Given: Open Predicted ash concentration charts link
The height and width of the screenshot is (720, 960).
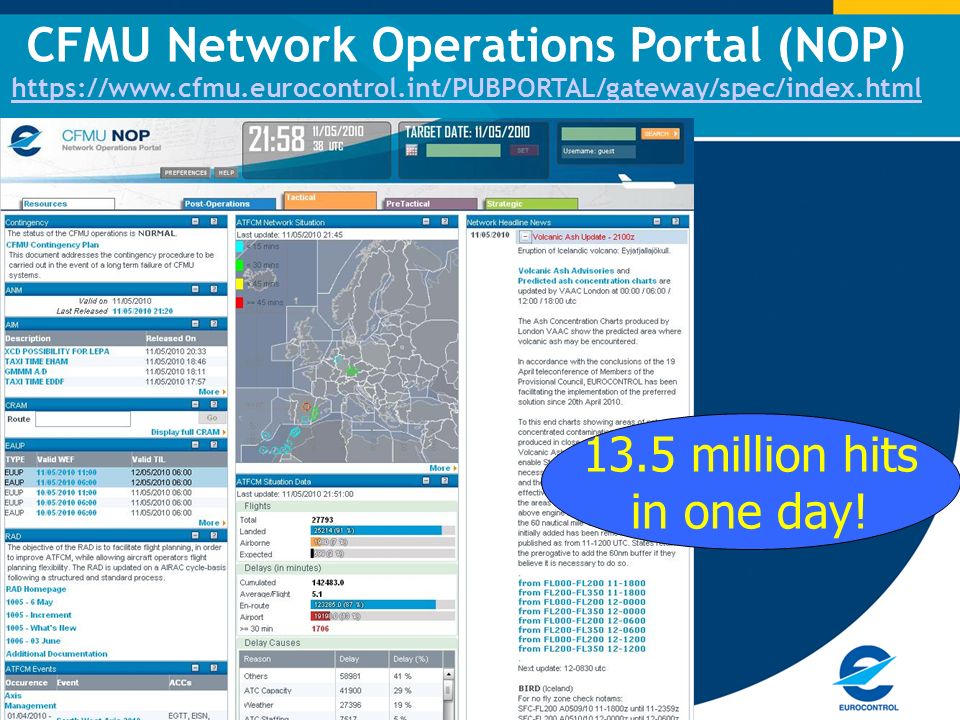Looking at the screenshot, I should tap(587, 281).
